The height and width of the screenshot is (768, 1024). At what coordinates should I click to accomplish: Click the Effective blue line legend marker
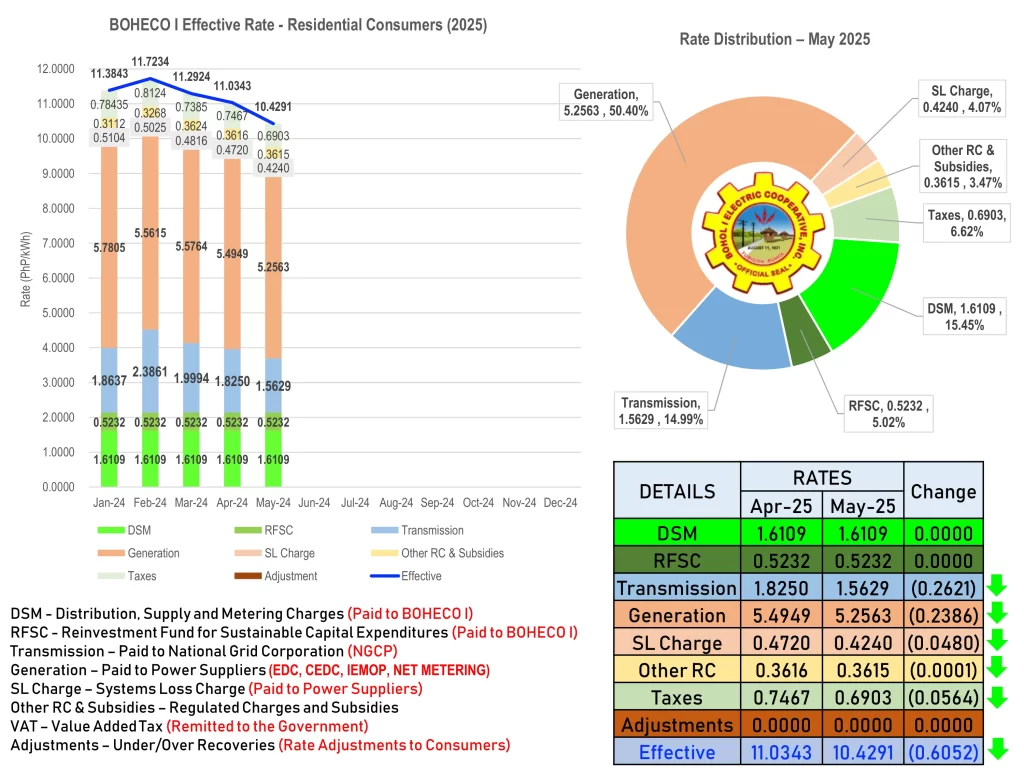[379, 576]
